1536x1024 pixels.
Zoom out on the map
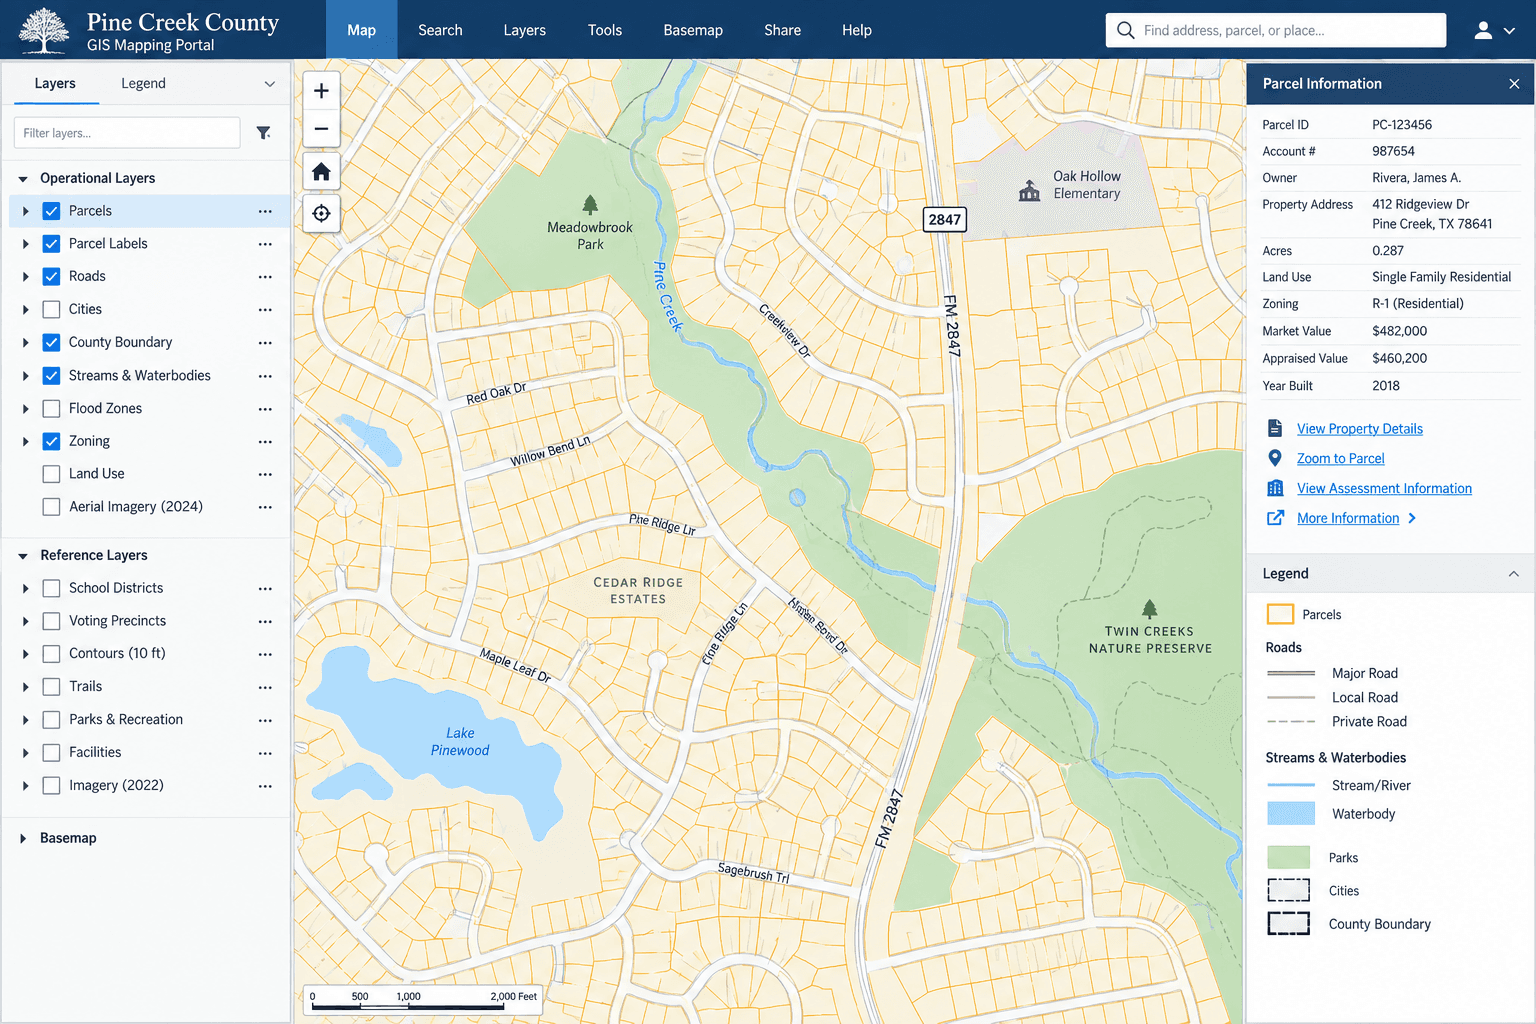(x=321, y=129)
